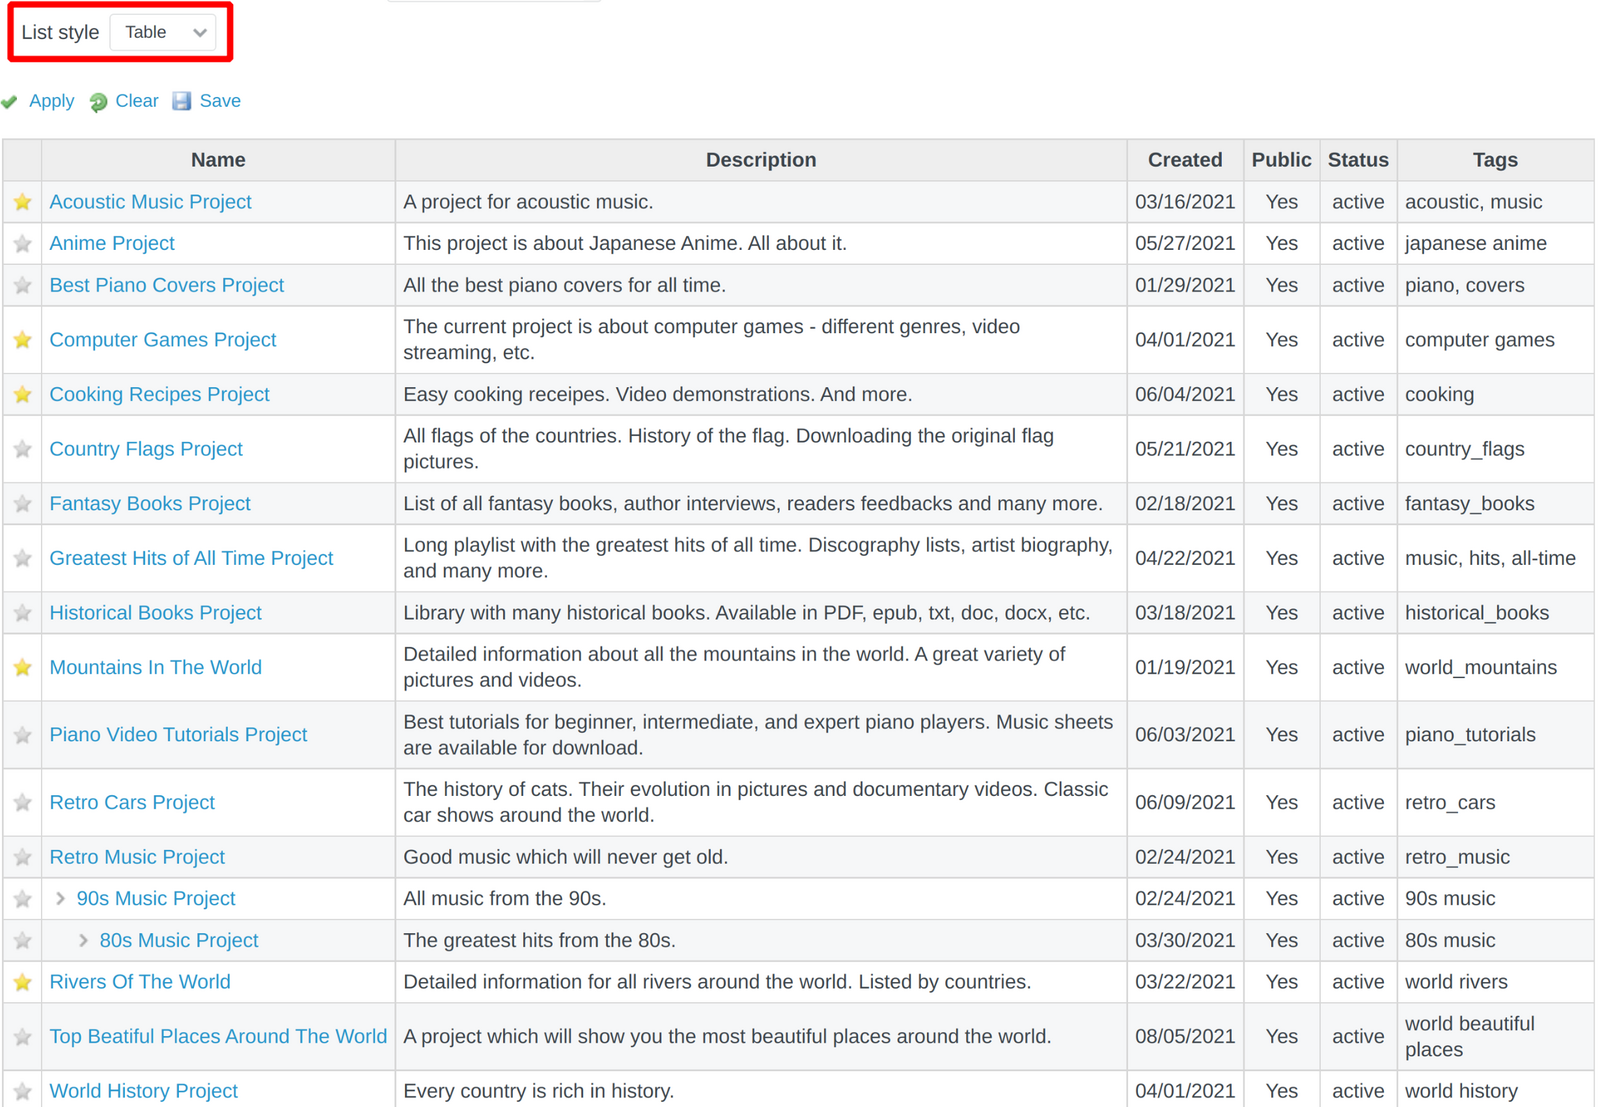Sort by the Created column header
Screen dimensions: 1600x1107
[1184, 160]
